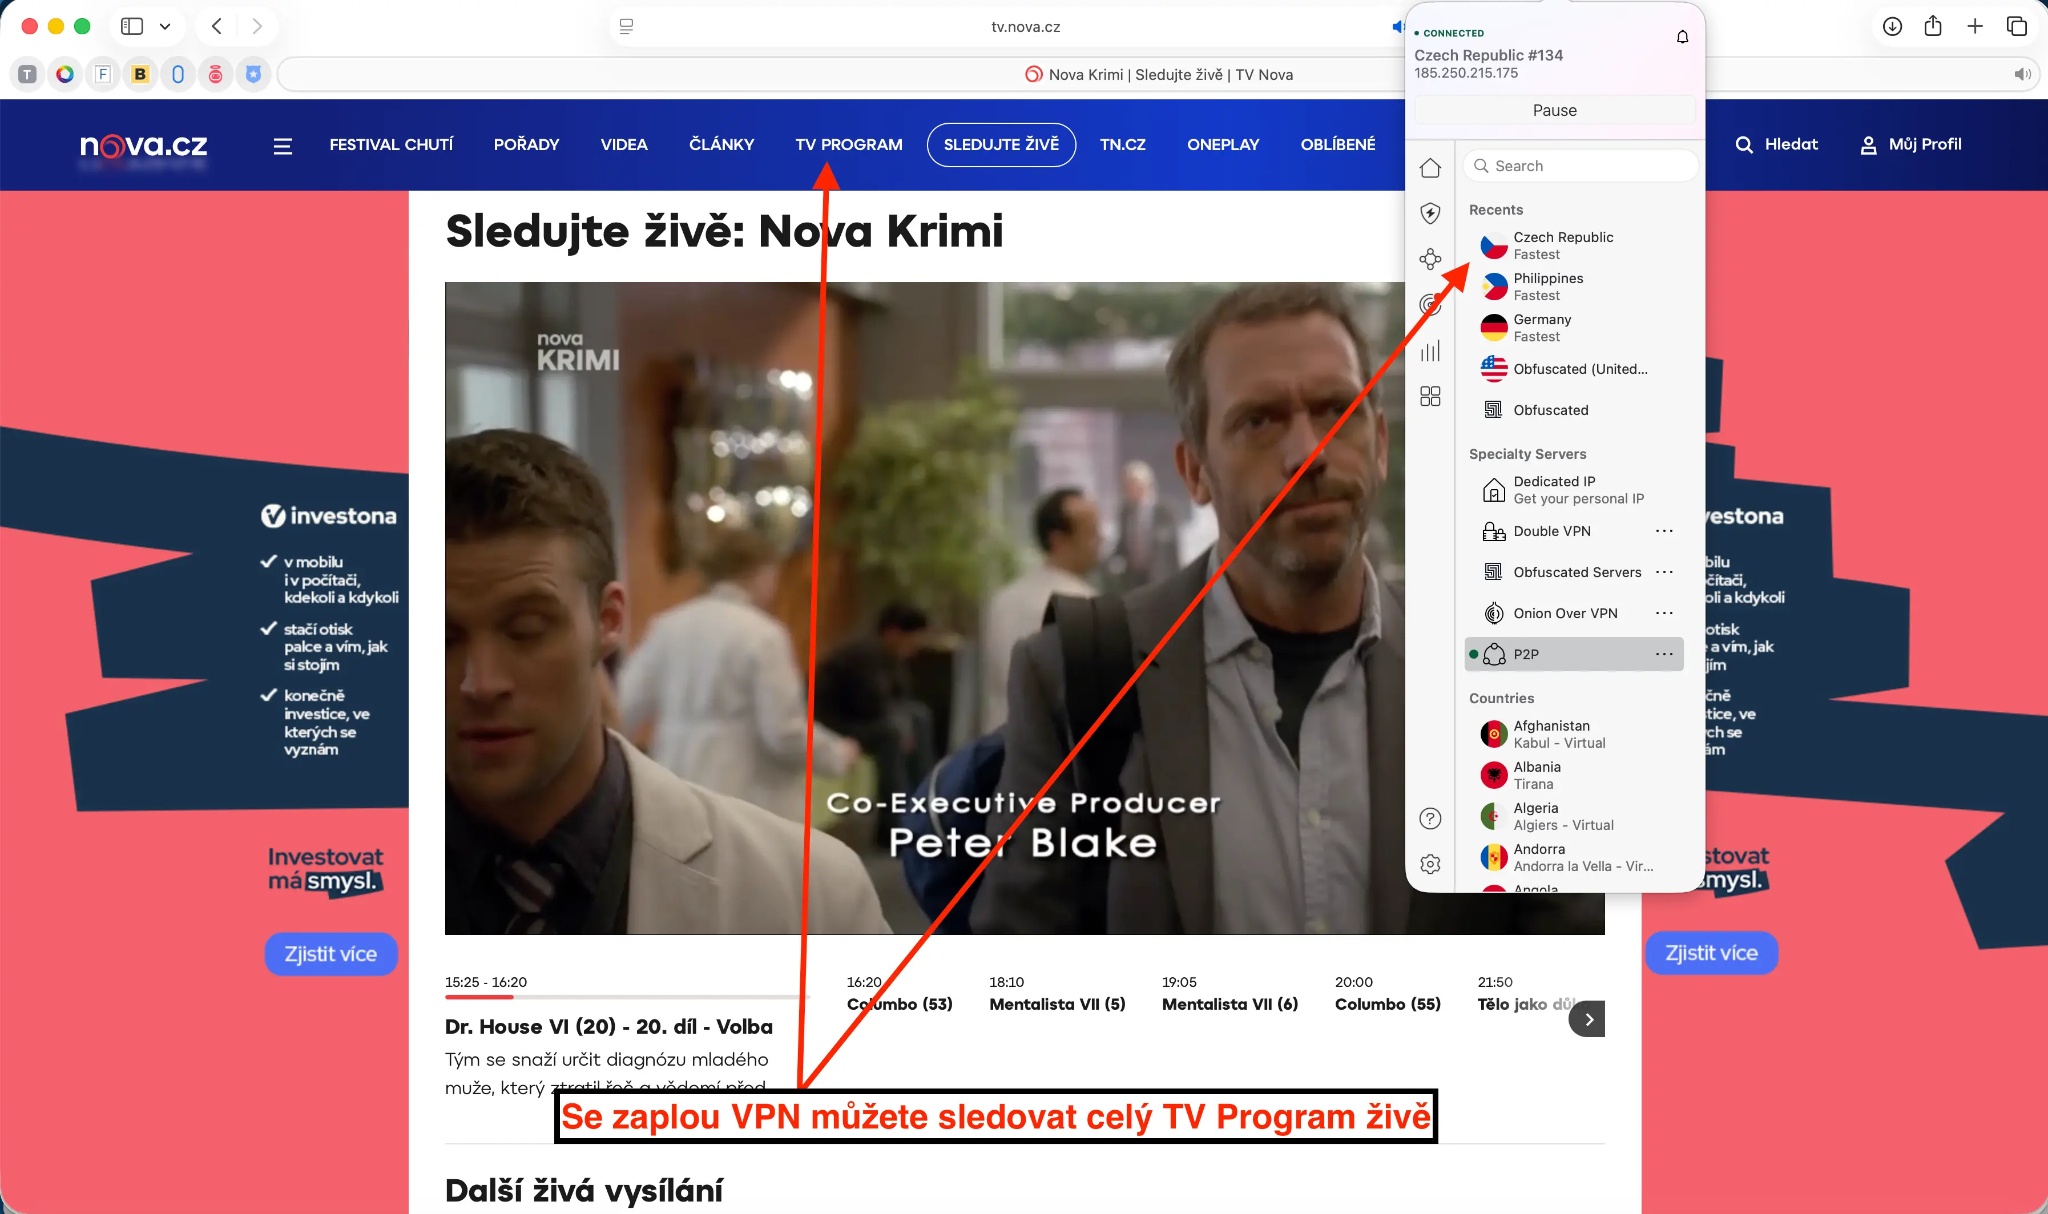Open the nova.cz hamburger menu
Image resolution: width=2048 pixels, height=1214 pixels.
point(284,145)
